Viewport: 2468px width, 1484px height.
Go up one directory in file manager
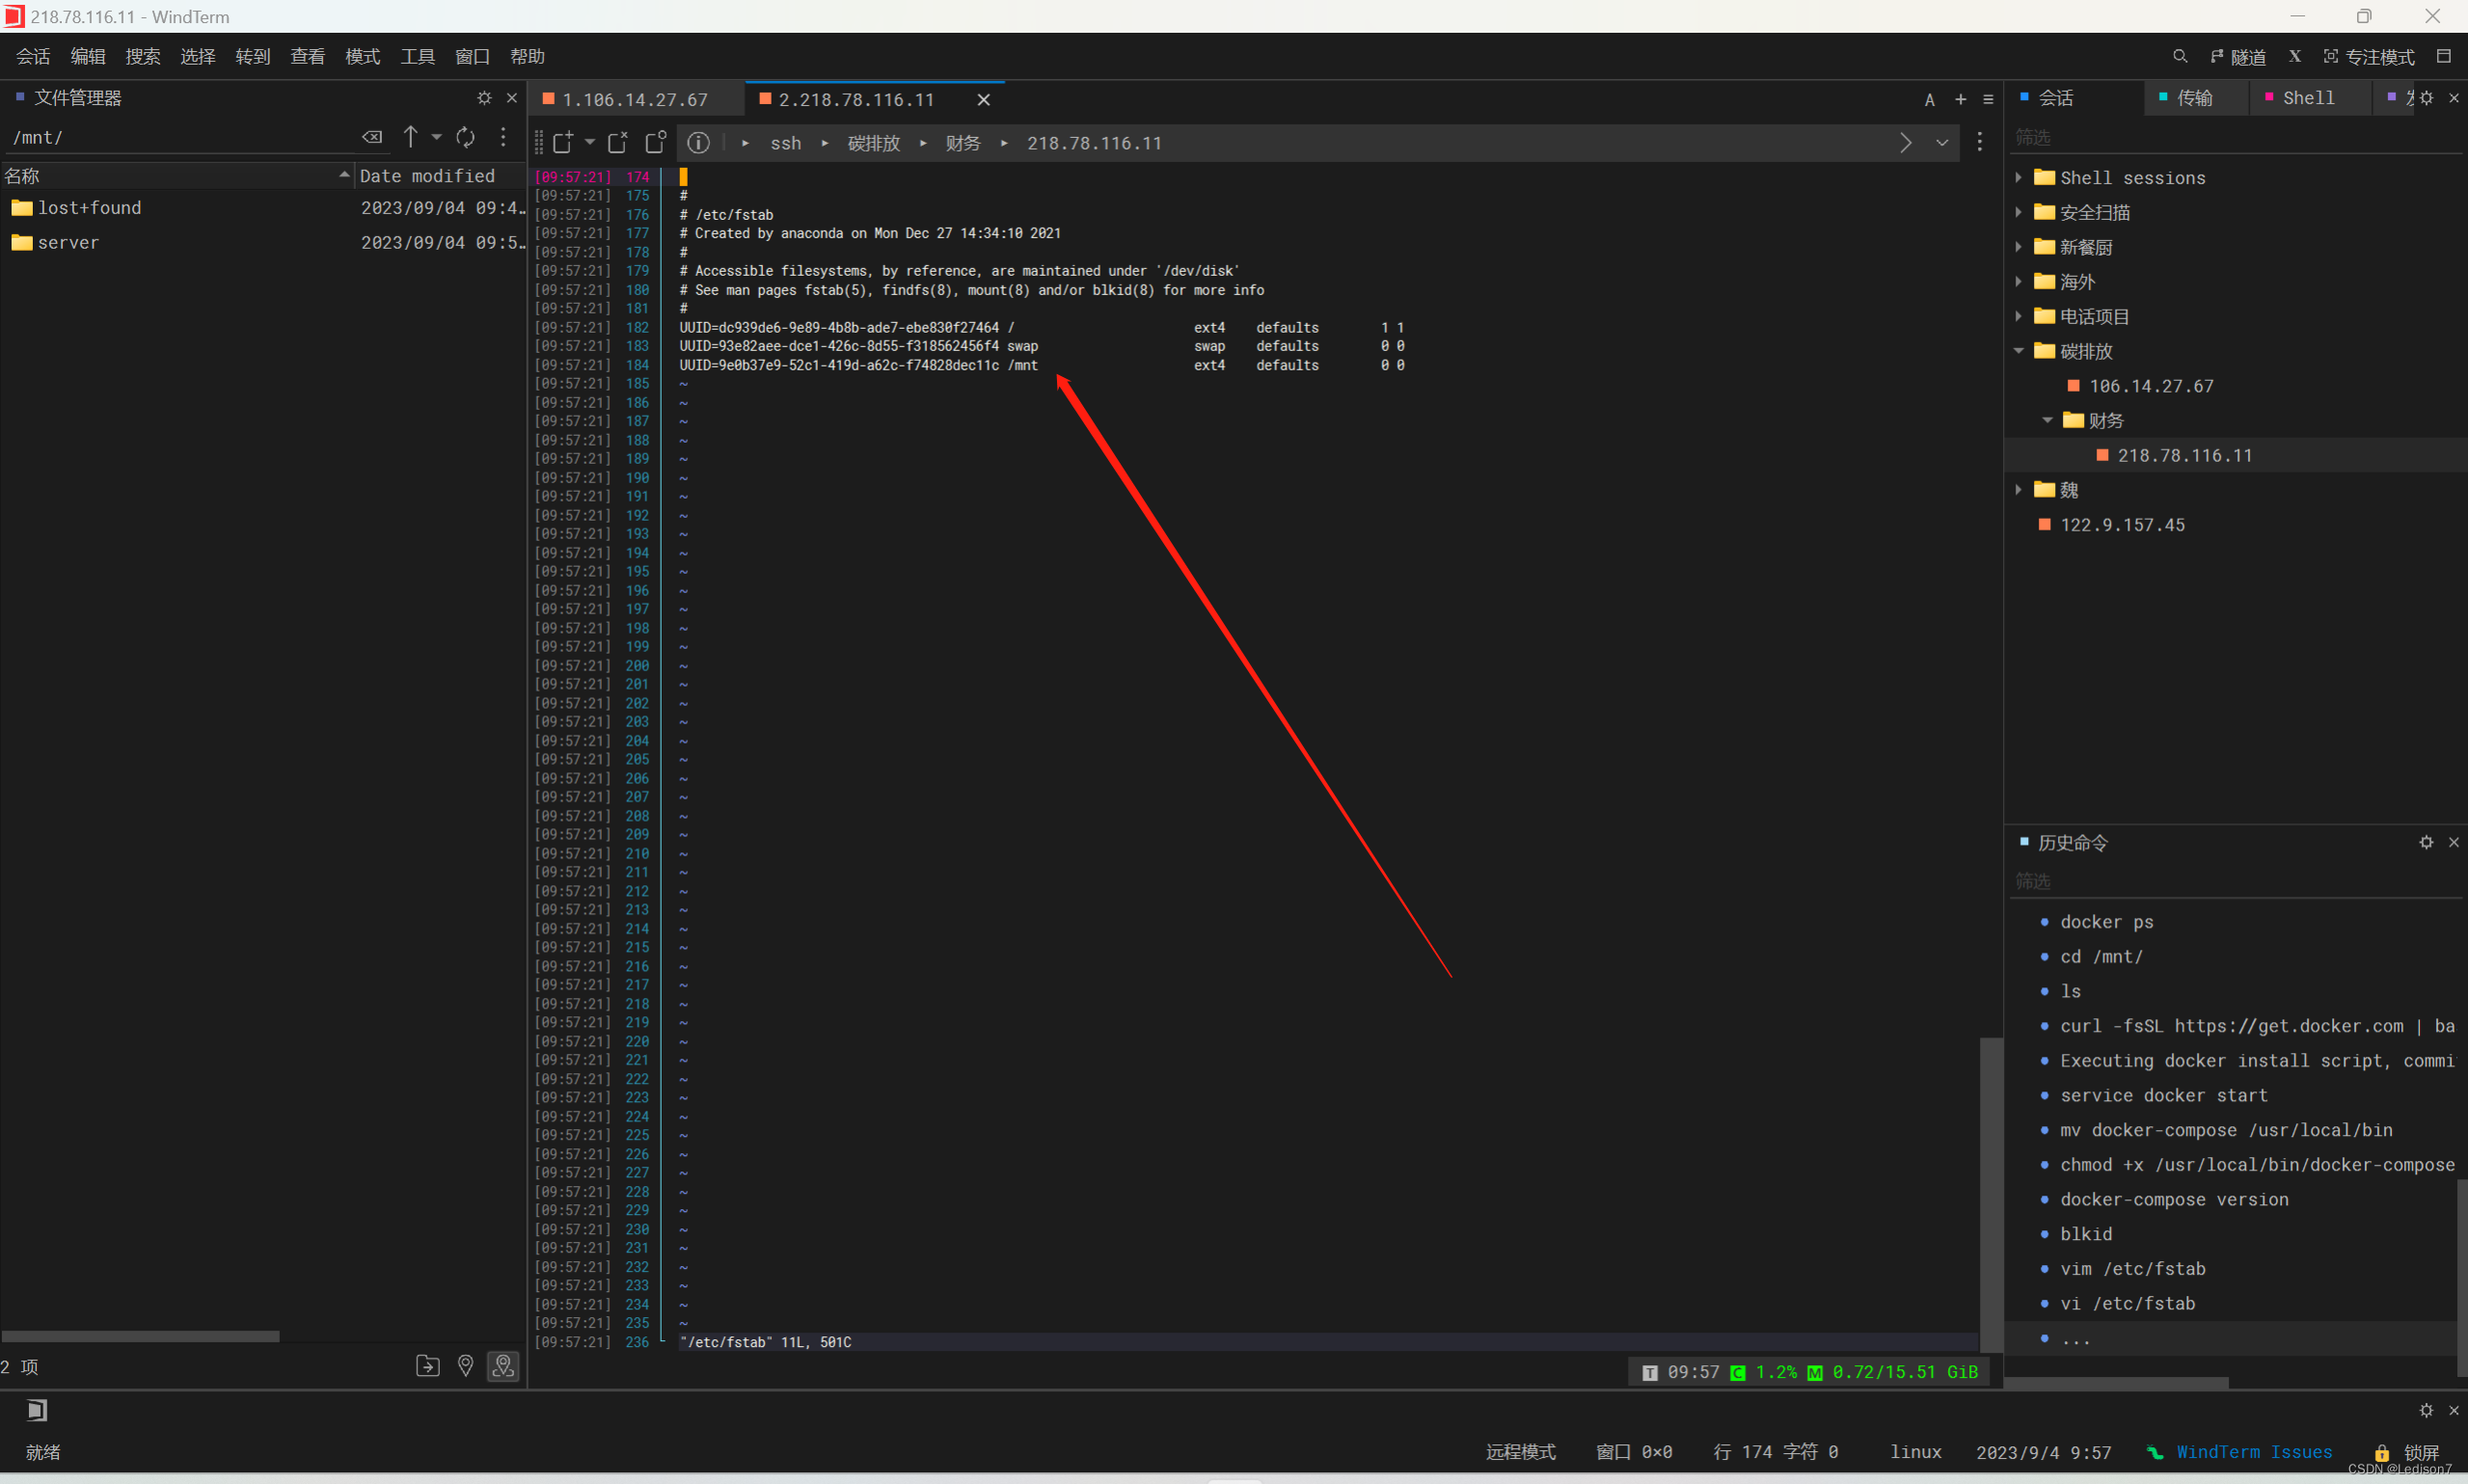410,137
